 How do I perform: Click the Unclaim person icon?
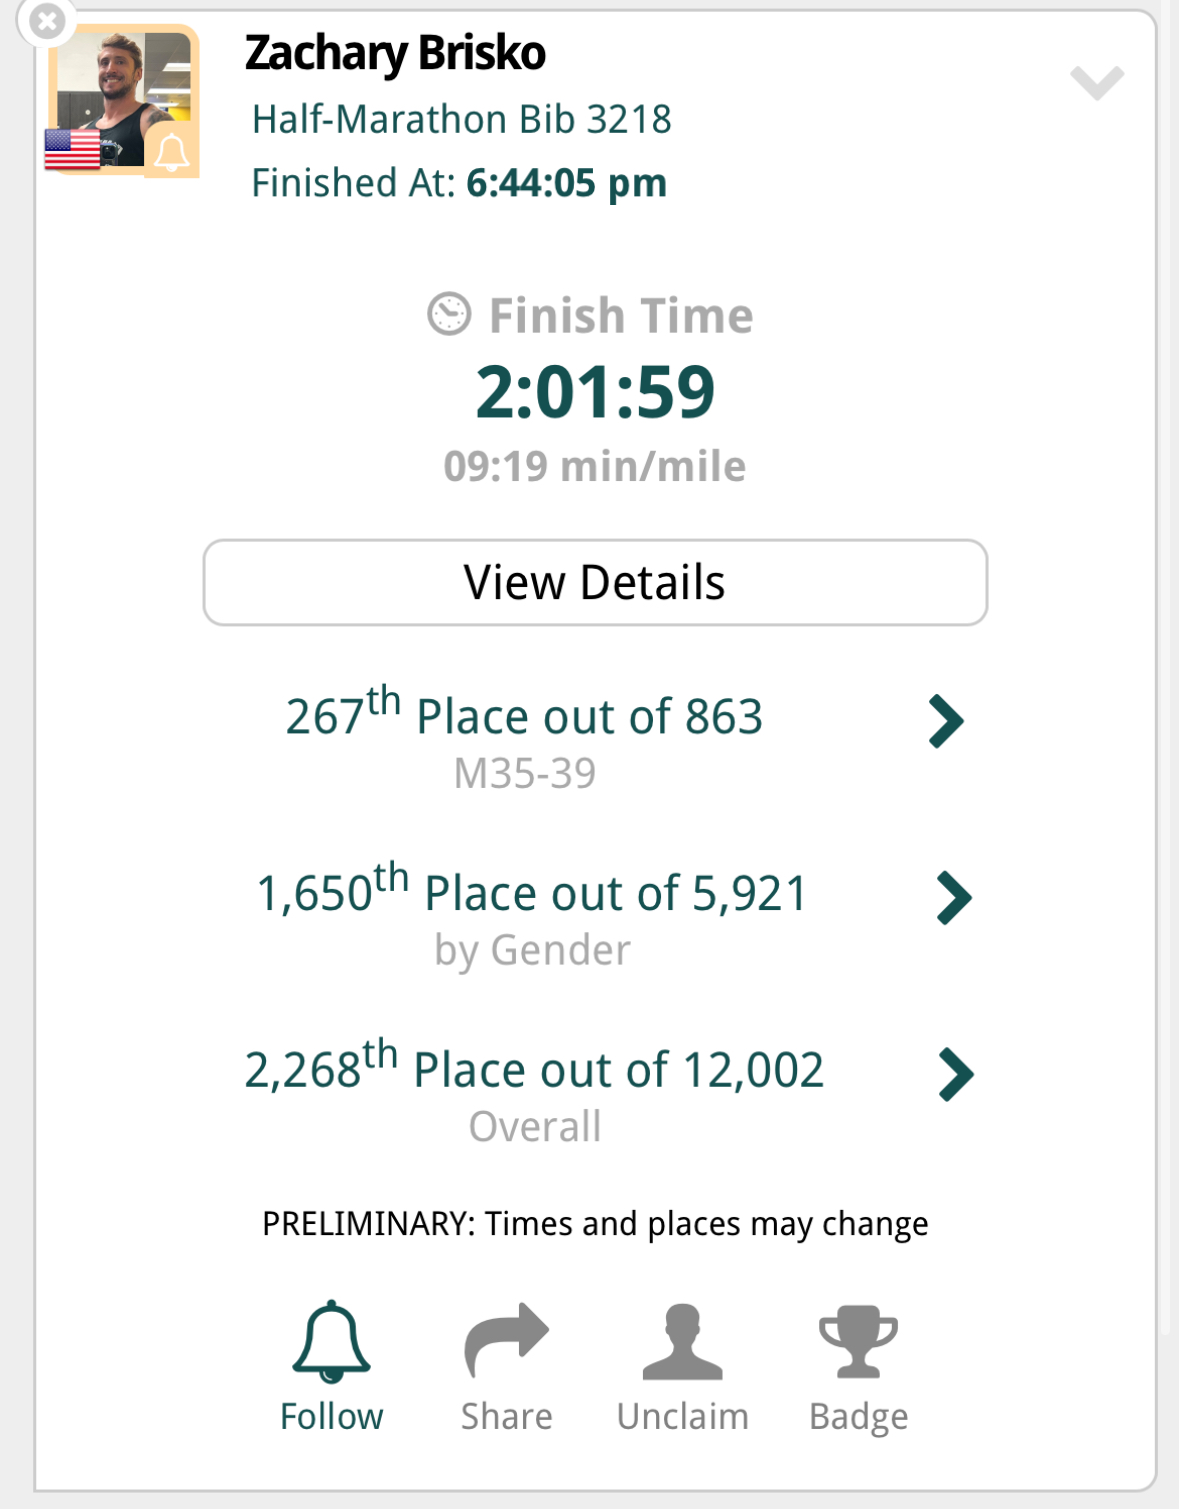[x=682, y=1342]
